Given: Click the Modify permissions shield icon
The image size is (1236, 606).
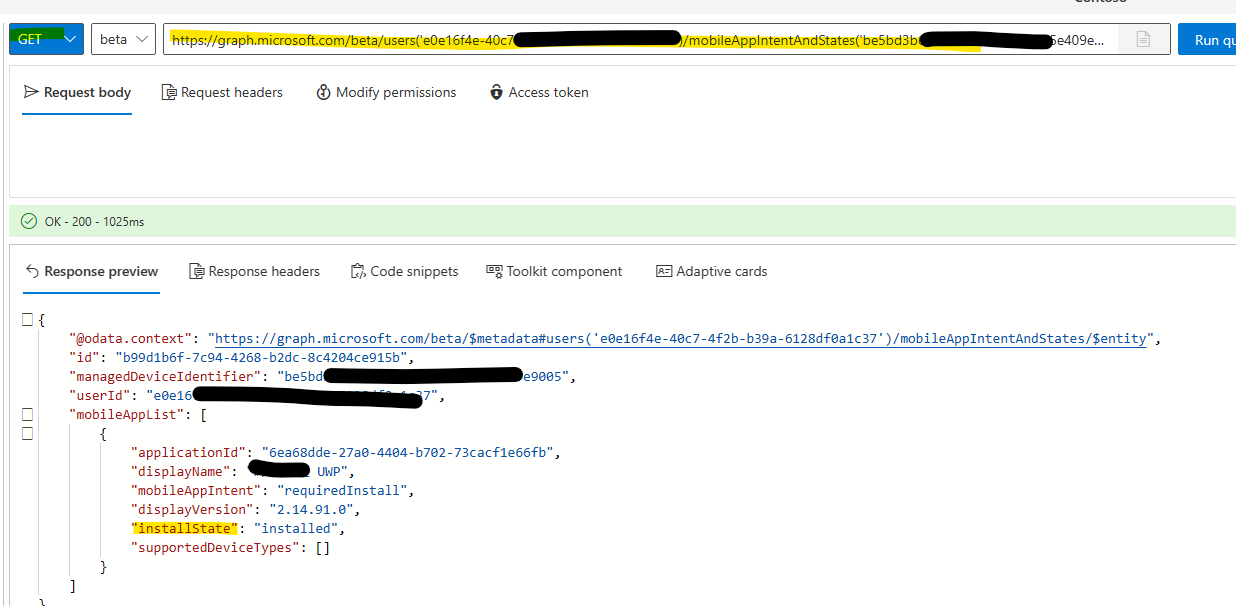Looking at the screenshot, I should [323, 92].
